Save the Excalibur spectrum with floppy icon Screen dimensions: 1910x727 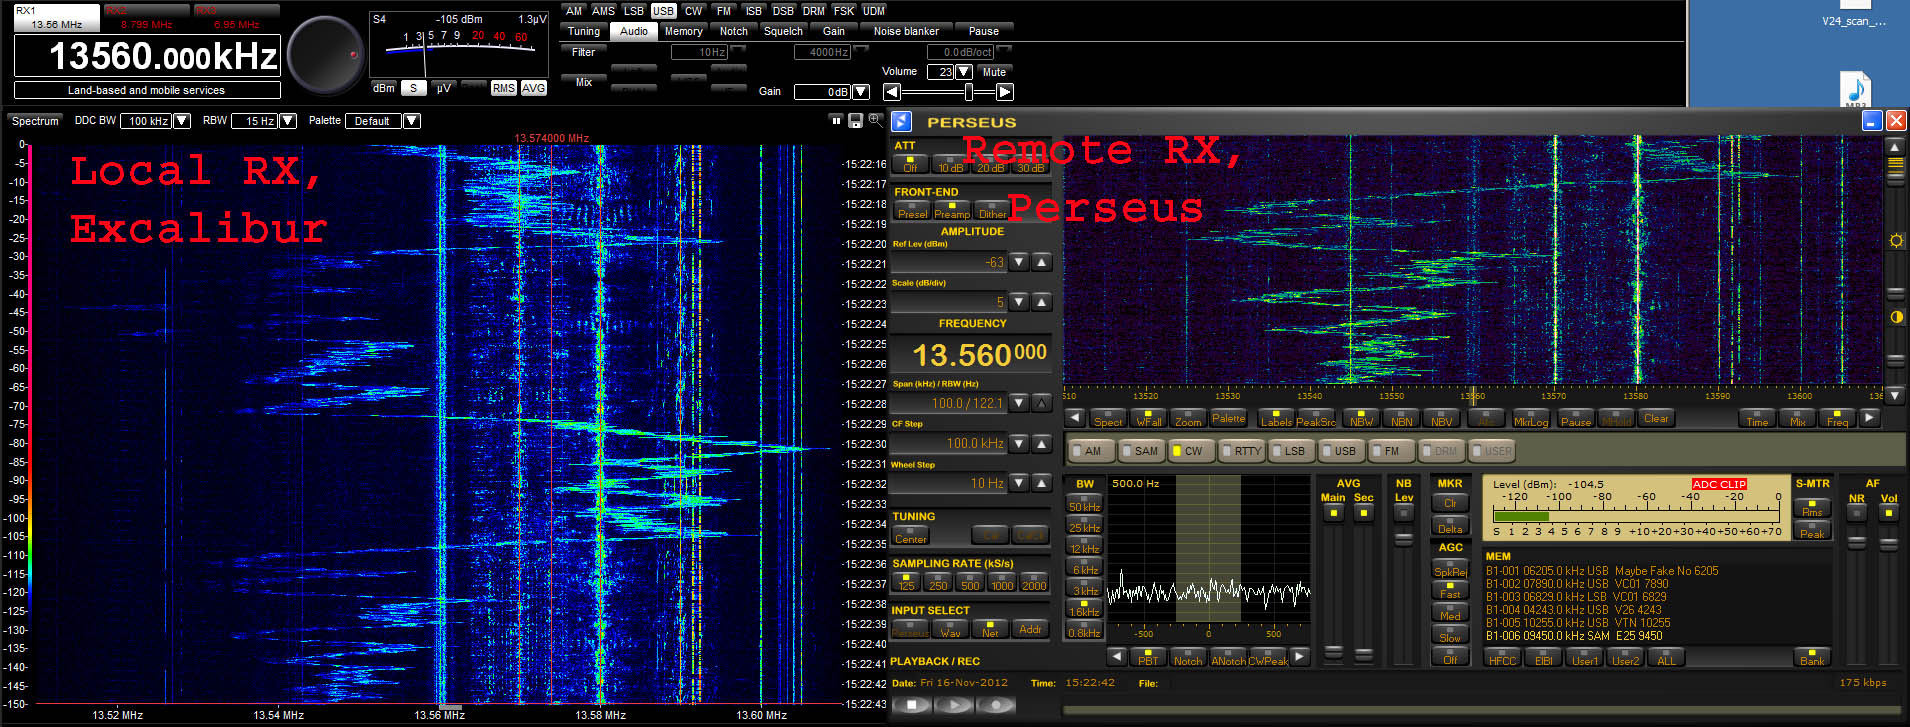855,120
